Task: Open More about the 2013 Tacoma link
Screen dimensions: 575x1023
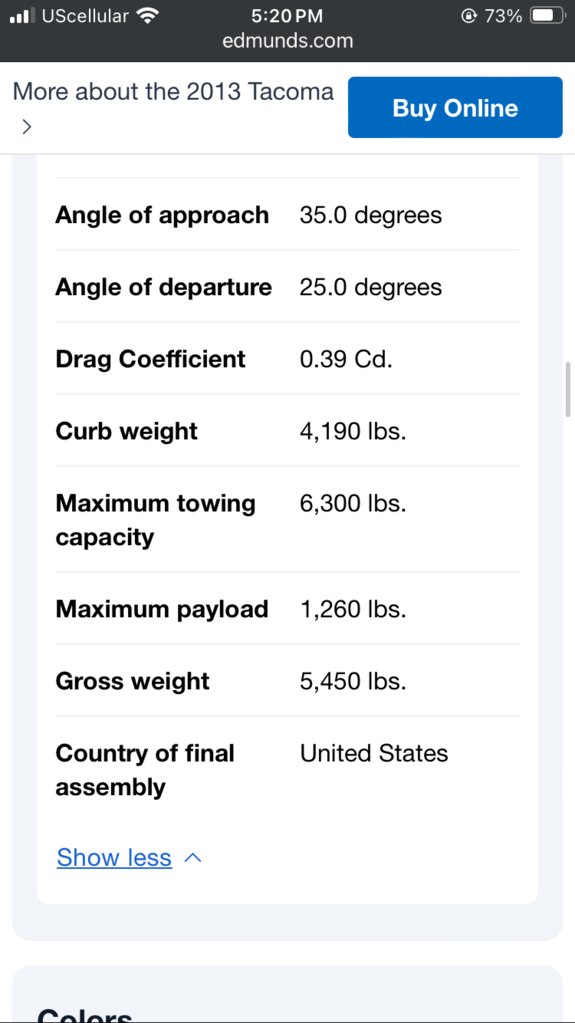Action: pos(173,91)
